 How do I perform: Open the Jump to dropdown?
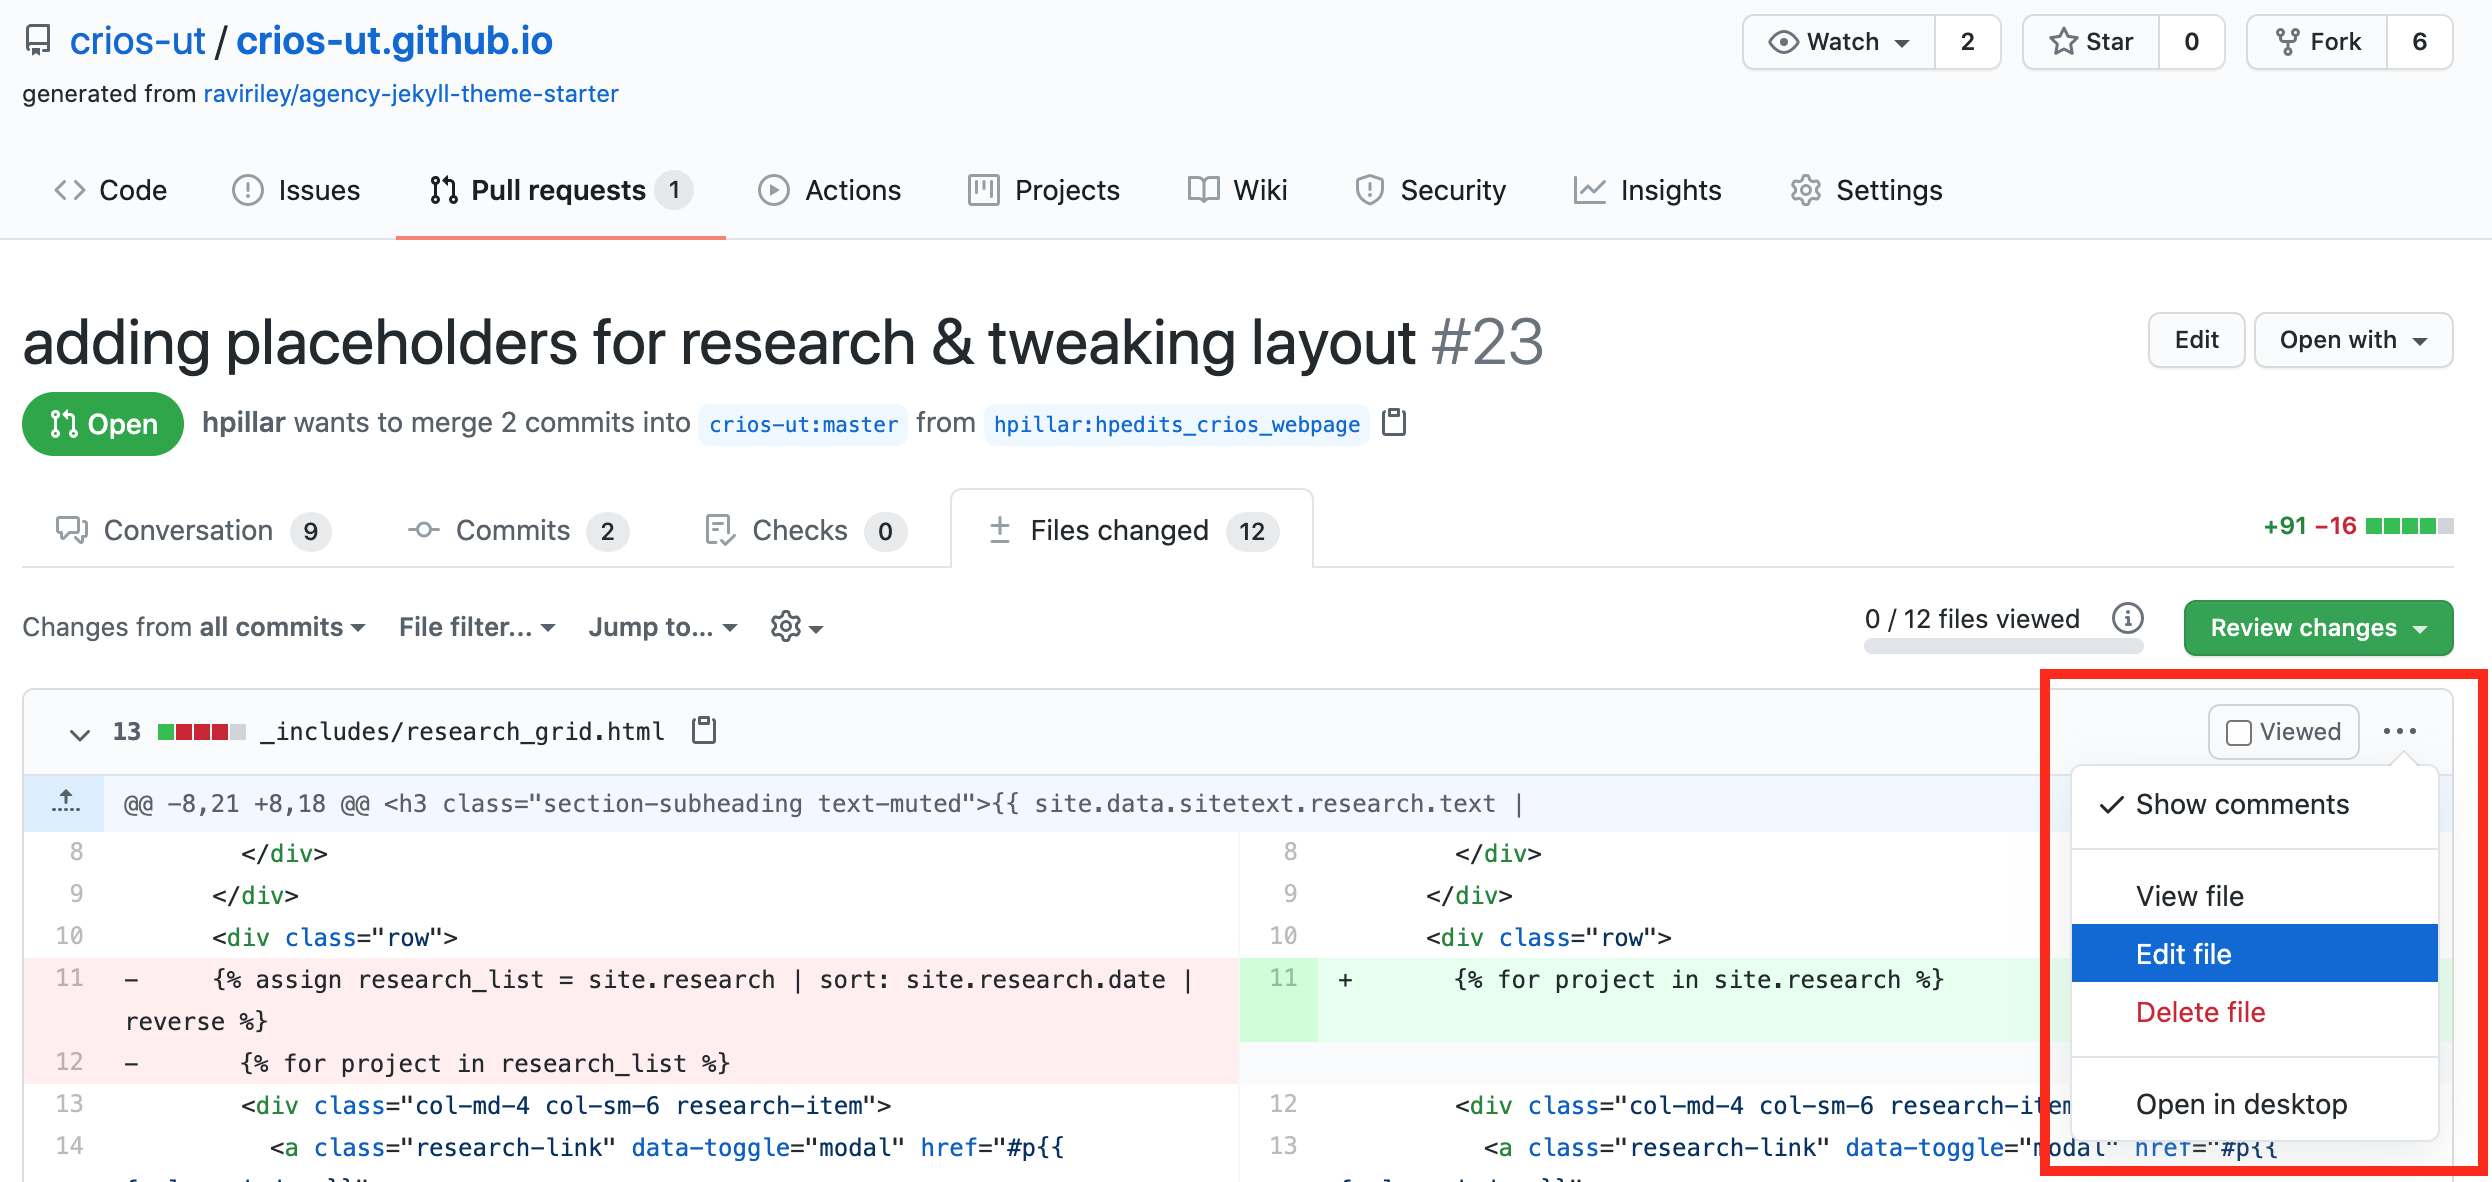(x=662, y=627)
